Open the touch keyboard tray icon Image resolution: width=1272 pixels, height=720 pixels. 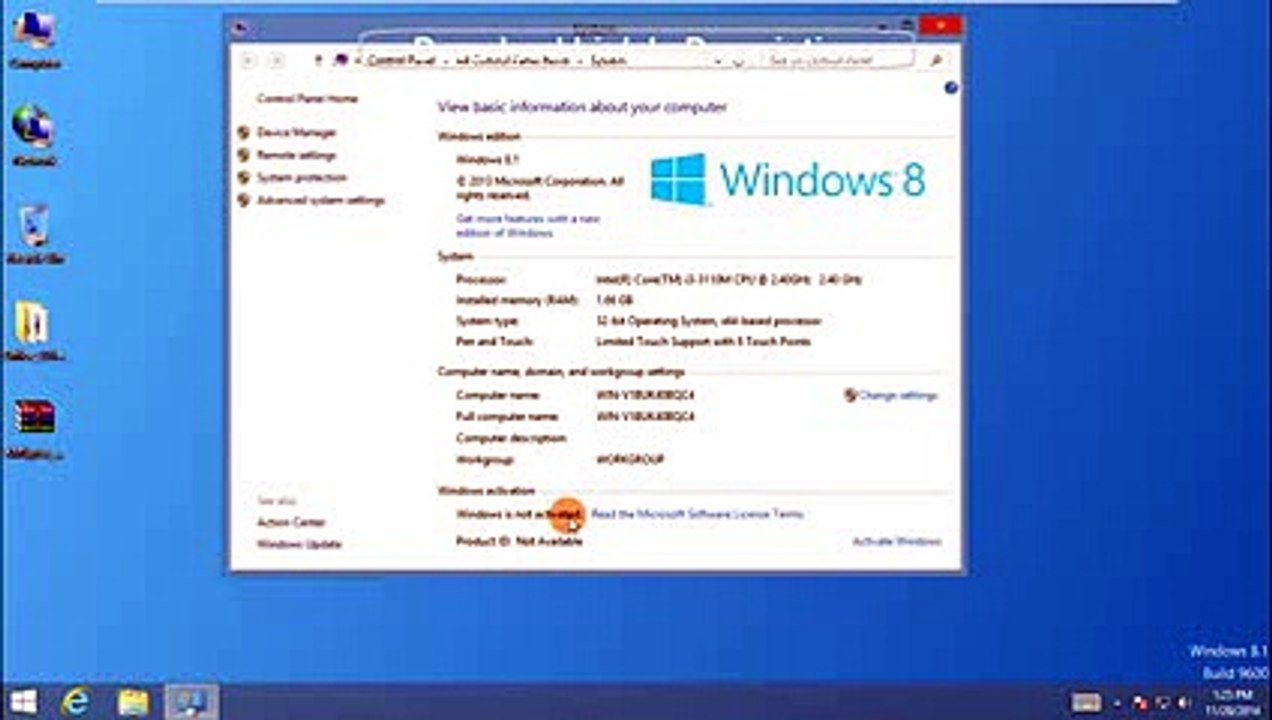pyautogui.click(x=1087, y=702)
